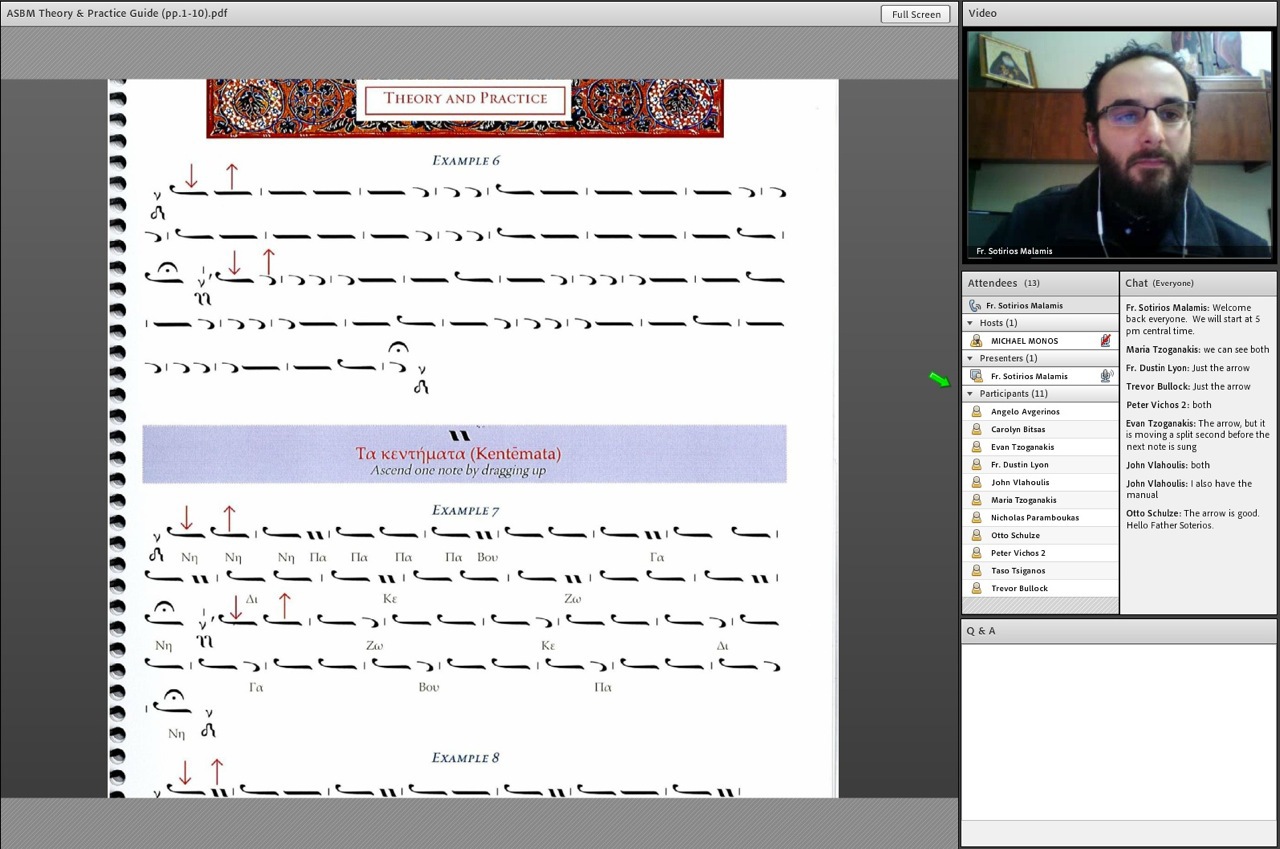This screenshot has width=1280, height=849.
Task: Click the Q & A pod header
Action: pyautogui.click(x=1118, y=631)
